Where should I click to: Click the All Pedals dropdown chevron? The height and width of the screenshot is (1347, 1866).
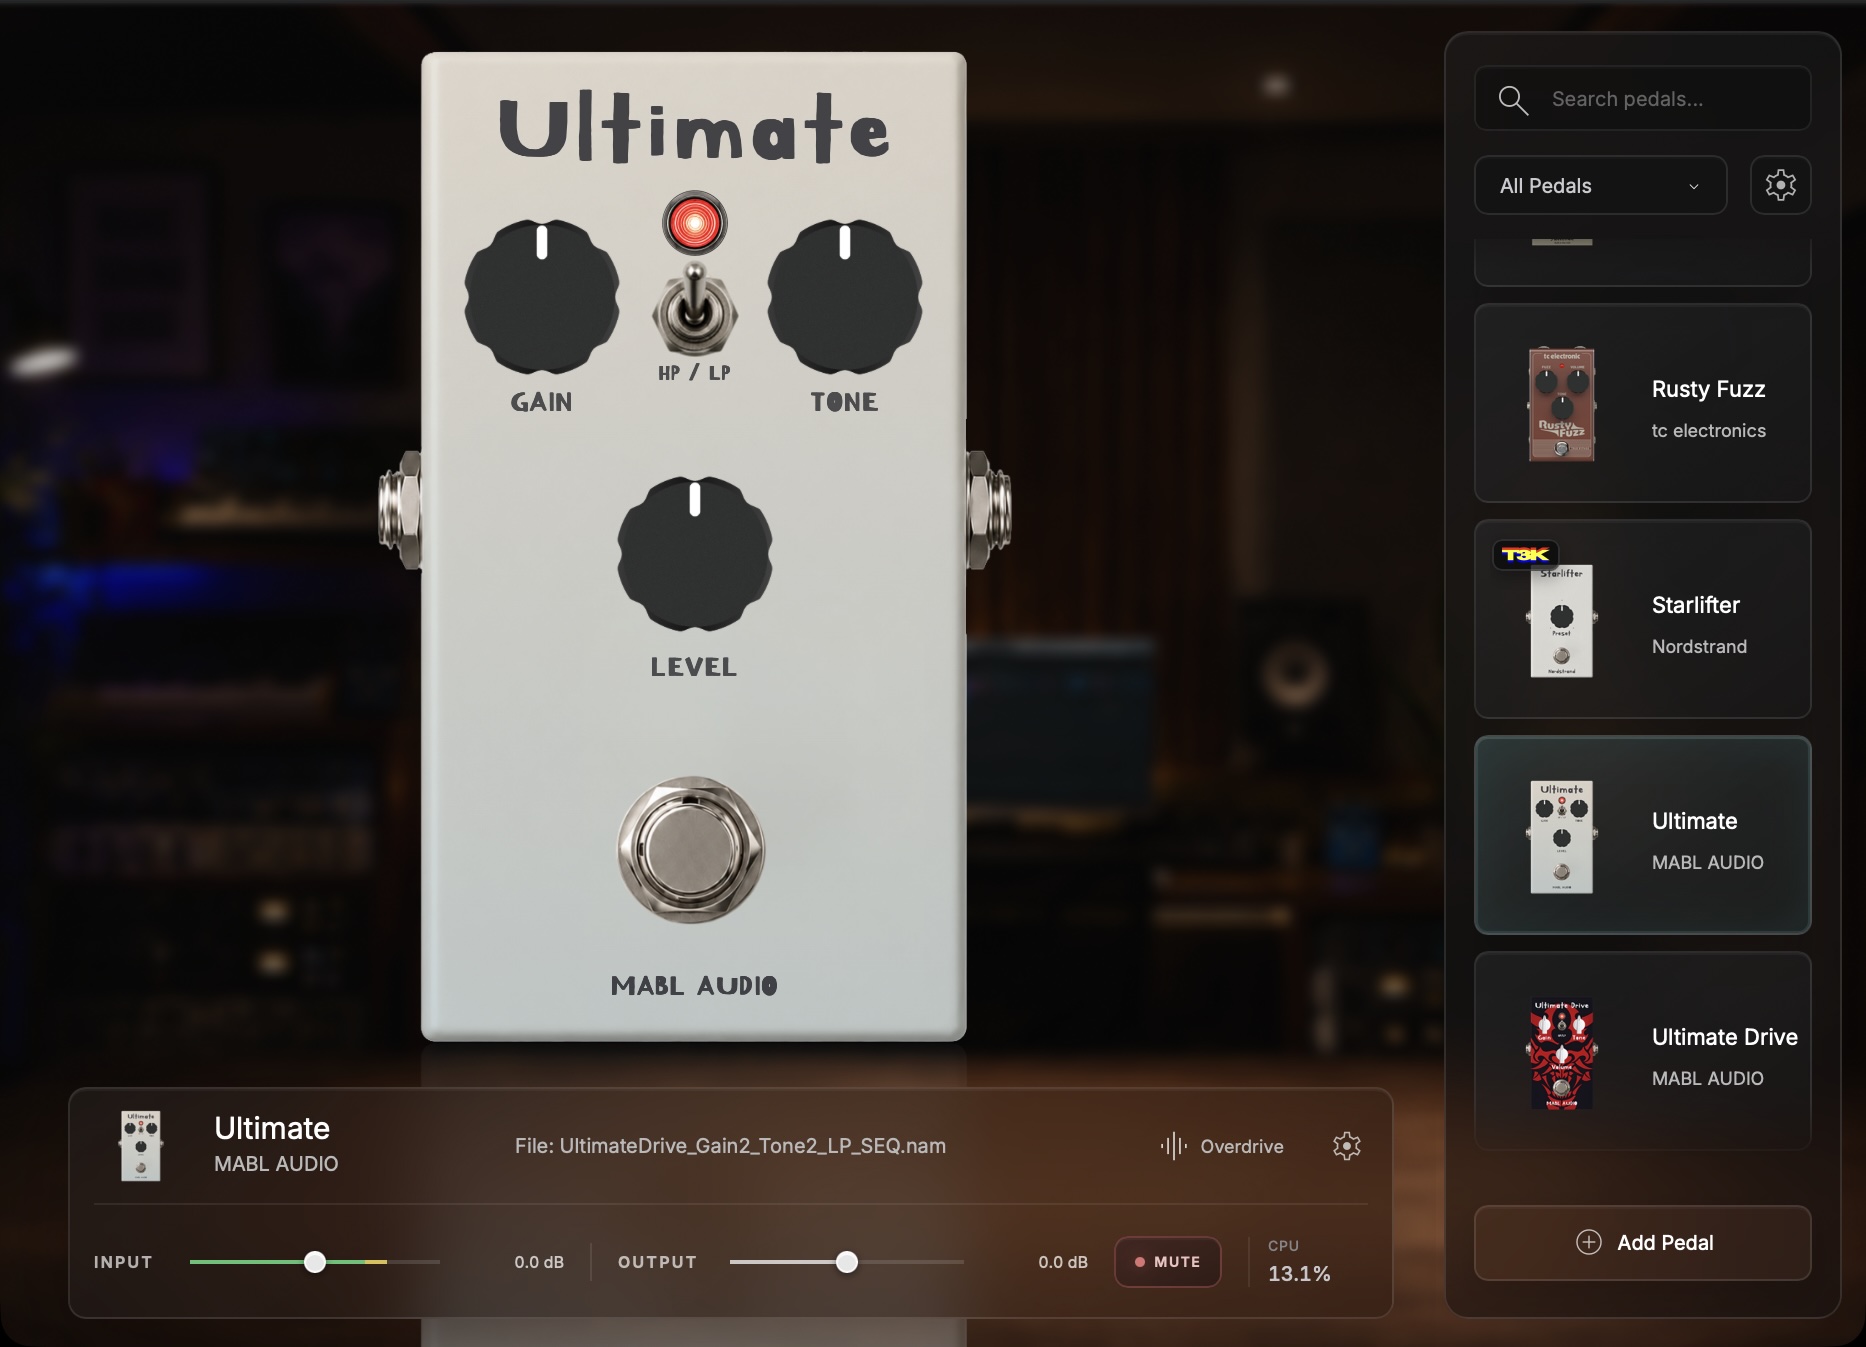click(x=1693, y=186)
